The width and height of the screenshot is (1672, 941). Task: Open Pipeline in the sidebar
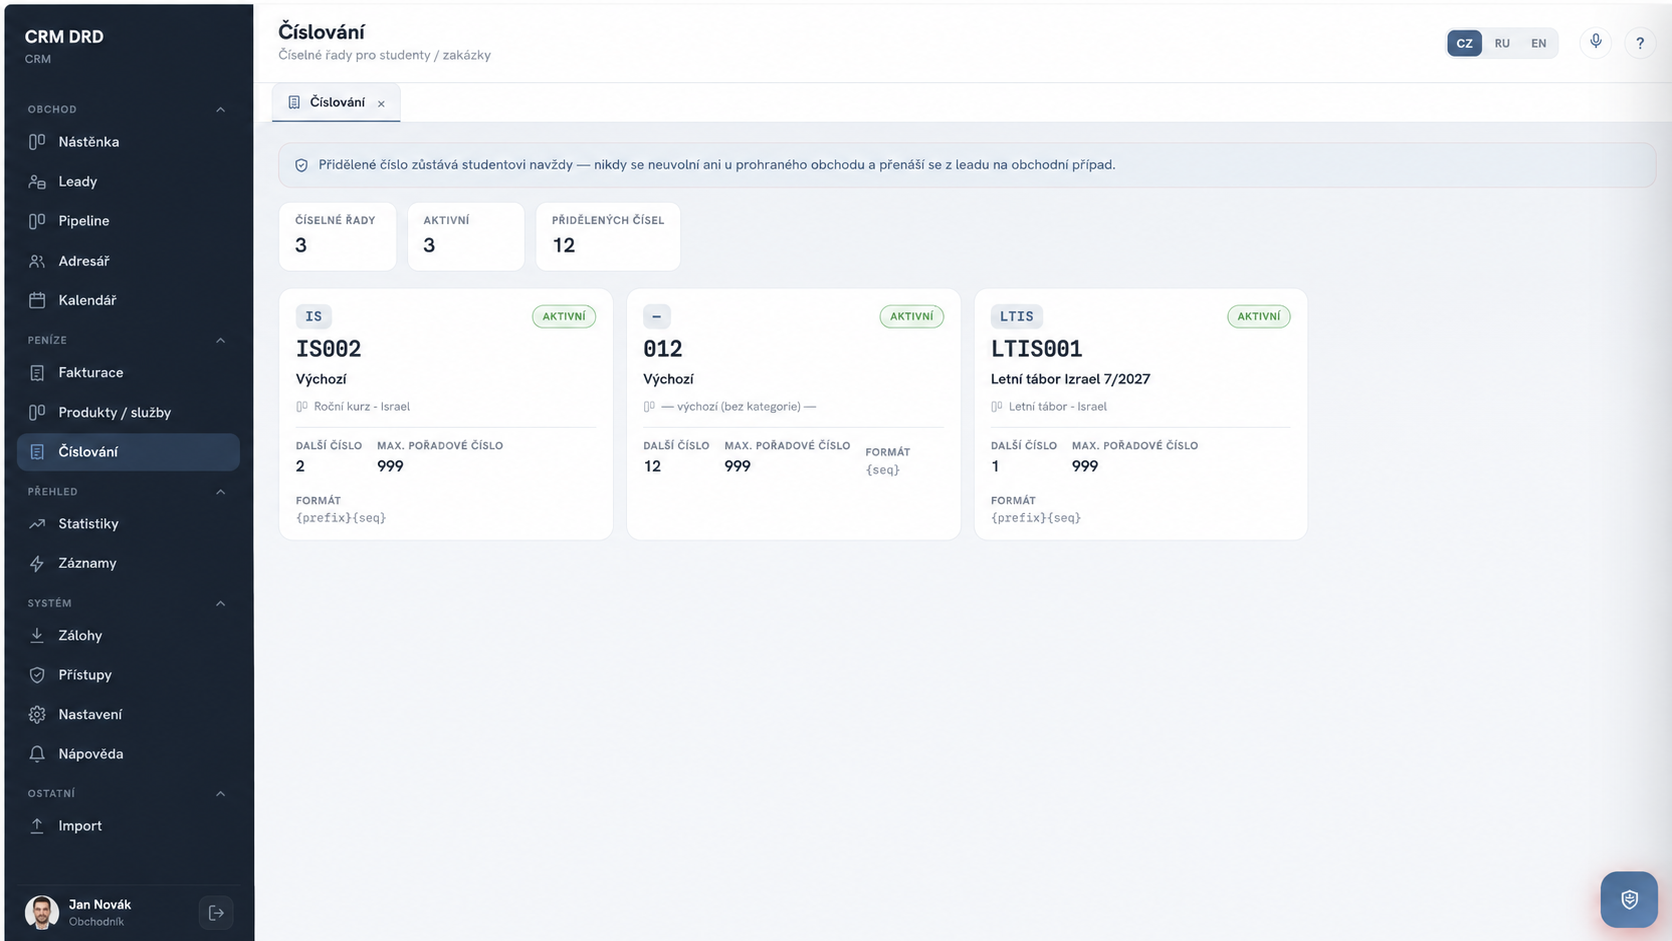pyautogui.click(x=128, y=221)
